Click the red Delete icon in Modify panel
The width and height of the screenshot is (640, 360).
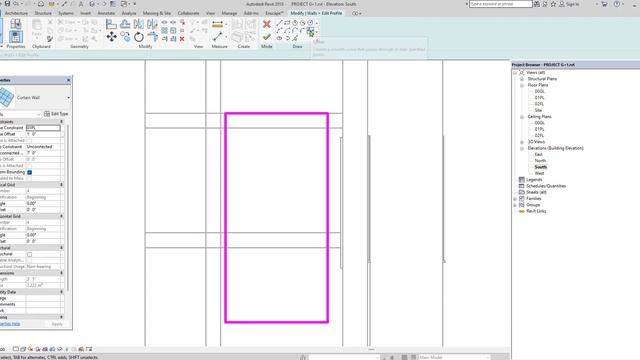pyautogui.click(x=182, y=39)
